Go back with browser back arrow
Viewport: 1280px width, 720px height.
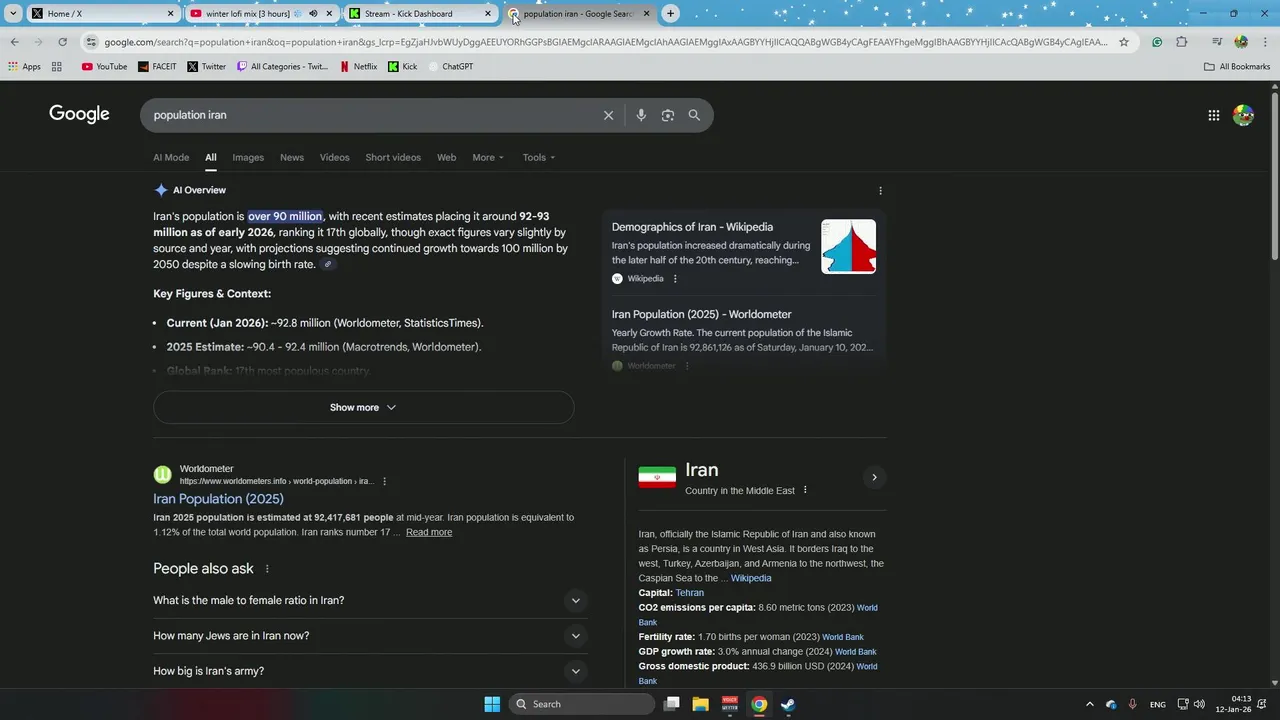pyautogui.click(x=14, y=42)
